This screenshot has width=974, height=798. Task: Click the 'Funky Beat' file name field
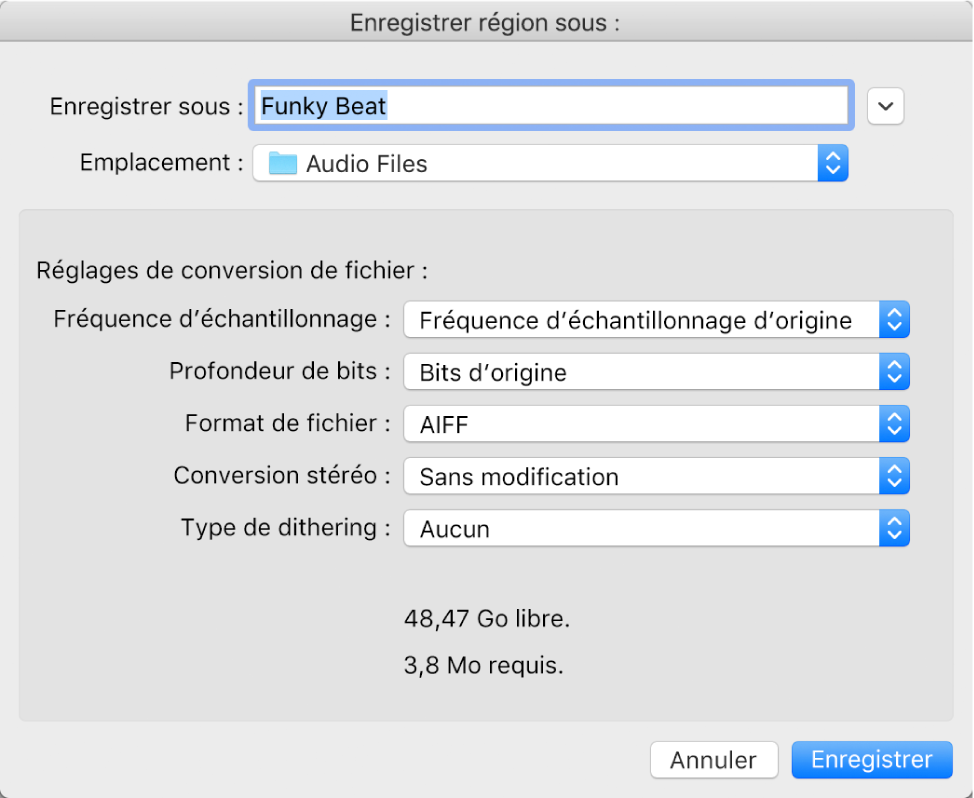(x=550, y=106)
